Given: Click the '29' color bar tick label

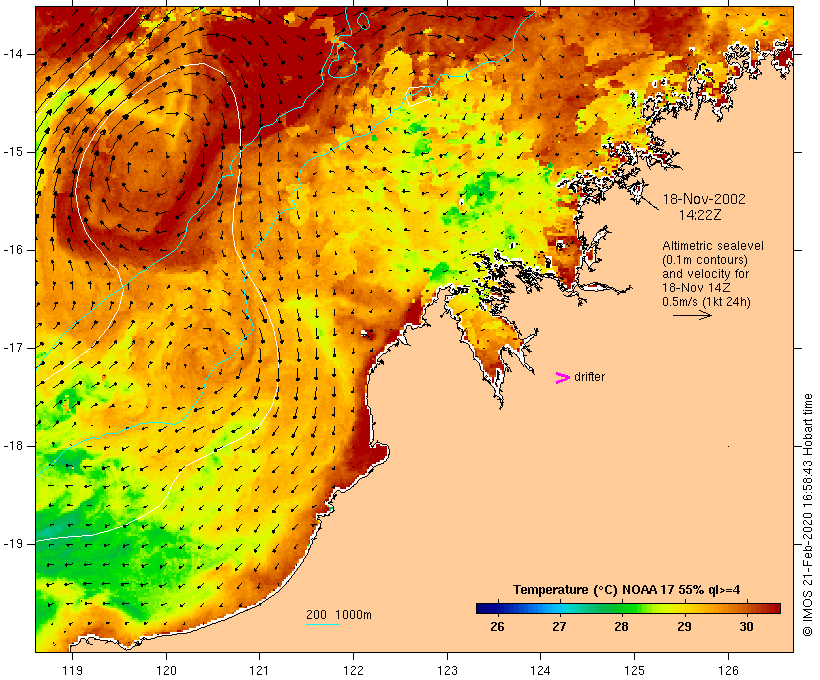Looking at the screenshot, I should 684,627.
